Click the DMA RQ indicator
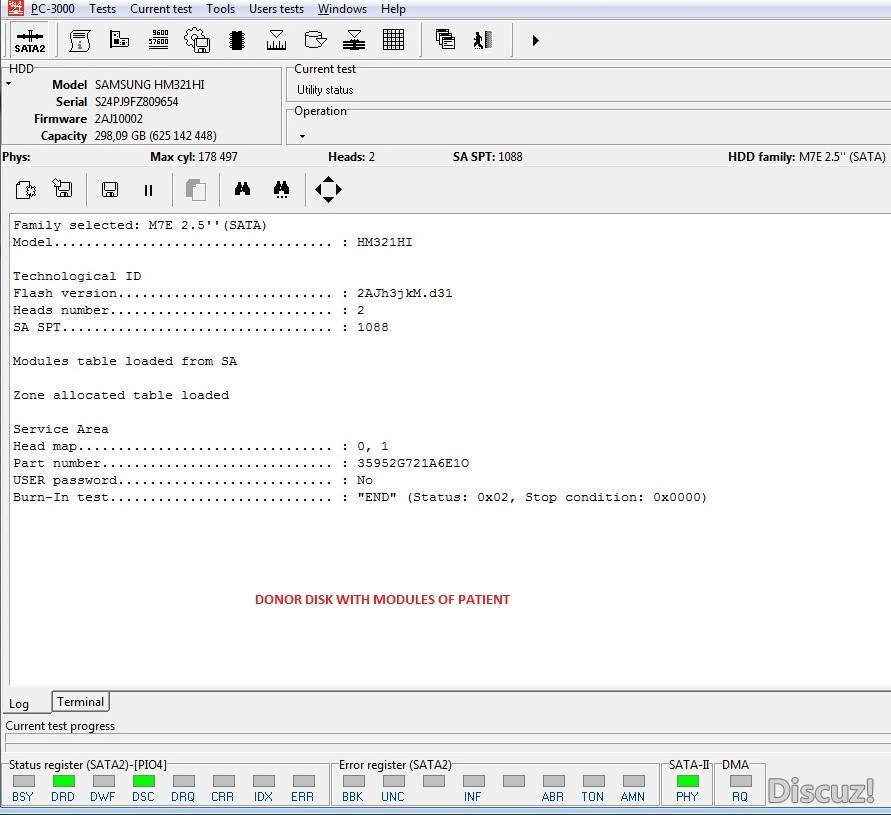 tap(740, 781)
